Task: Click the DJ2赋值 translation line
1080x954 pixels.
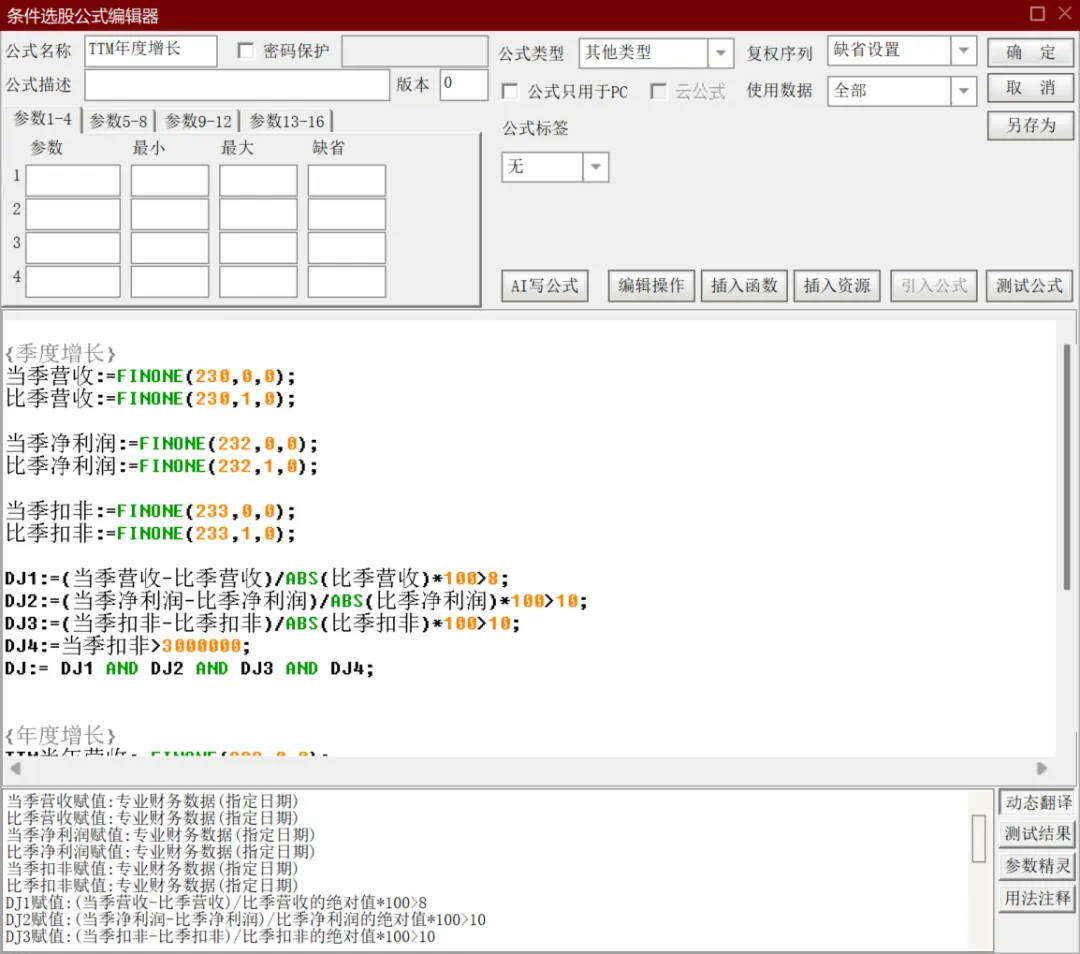Action: [x=246, y=920]
